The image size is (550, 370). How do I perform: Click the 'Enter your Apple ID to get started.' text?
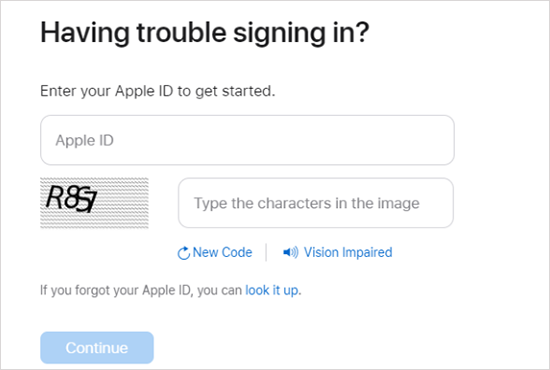(157, 91)
